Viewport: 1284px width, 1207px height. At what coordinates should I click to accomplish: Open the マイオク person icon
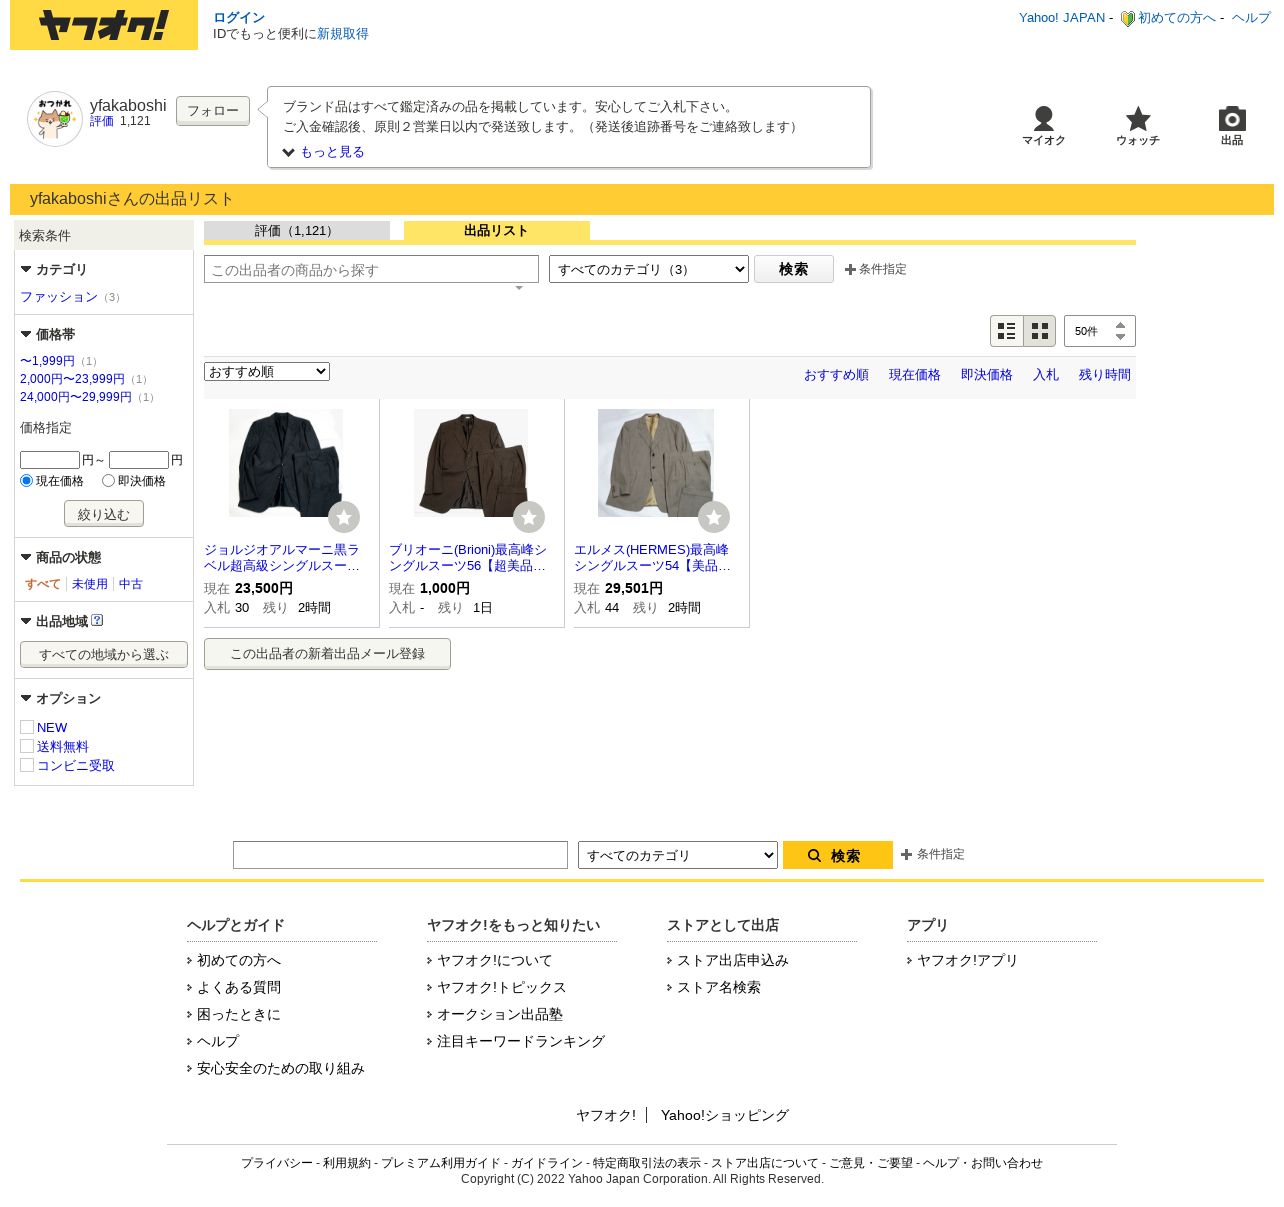(1043, 119)
